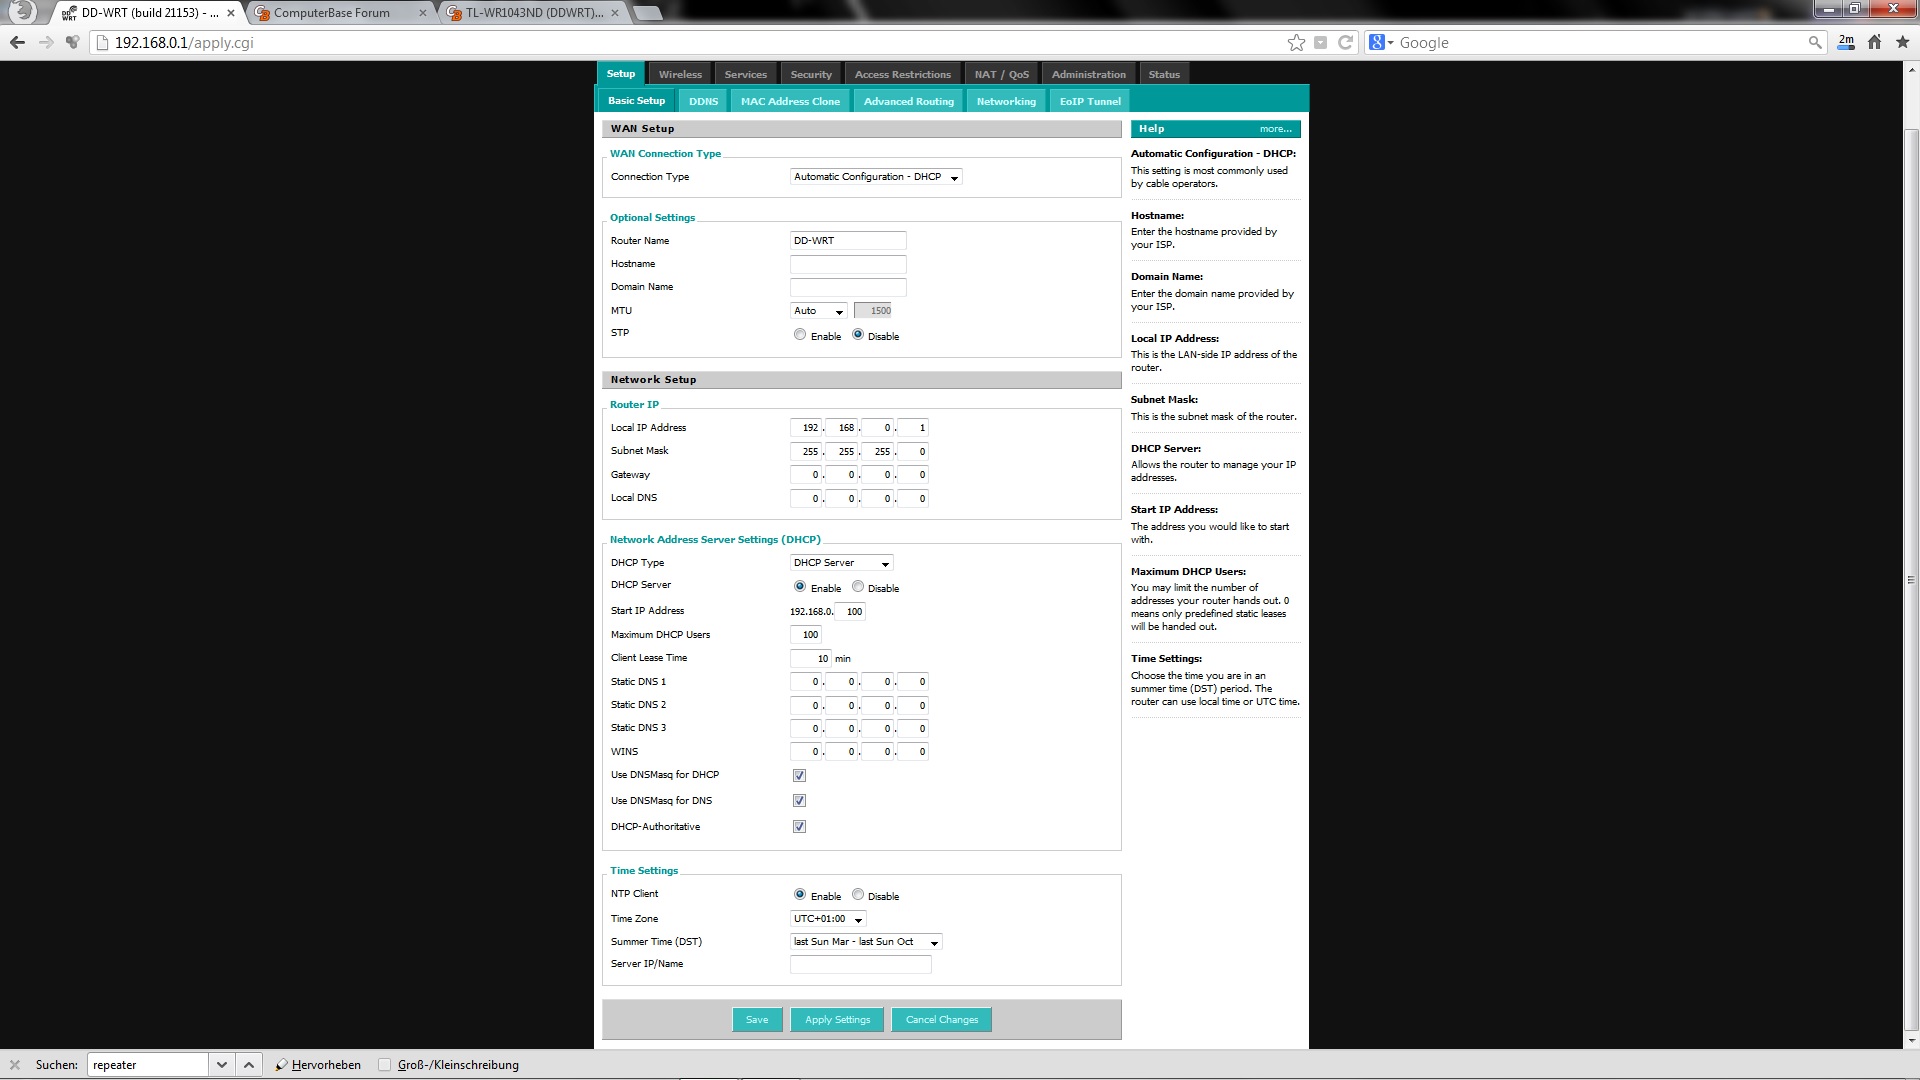The width and height of the screenshot is (1920, 1080).
Task: Click the Hervorheben highlight icon
Action: (282, 1065)
